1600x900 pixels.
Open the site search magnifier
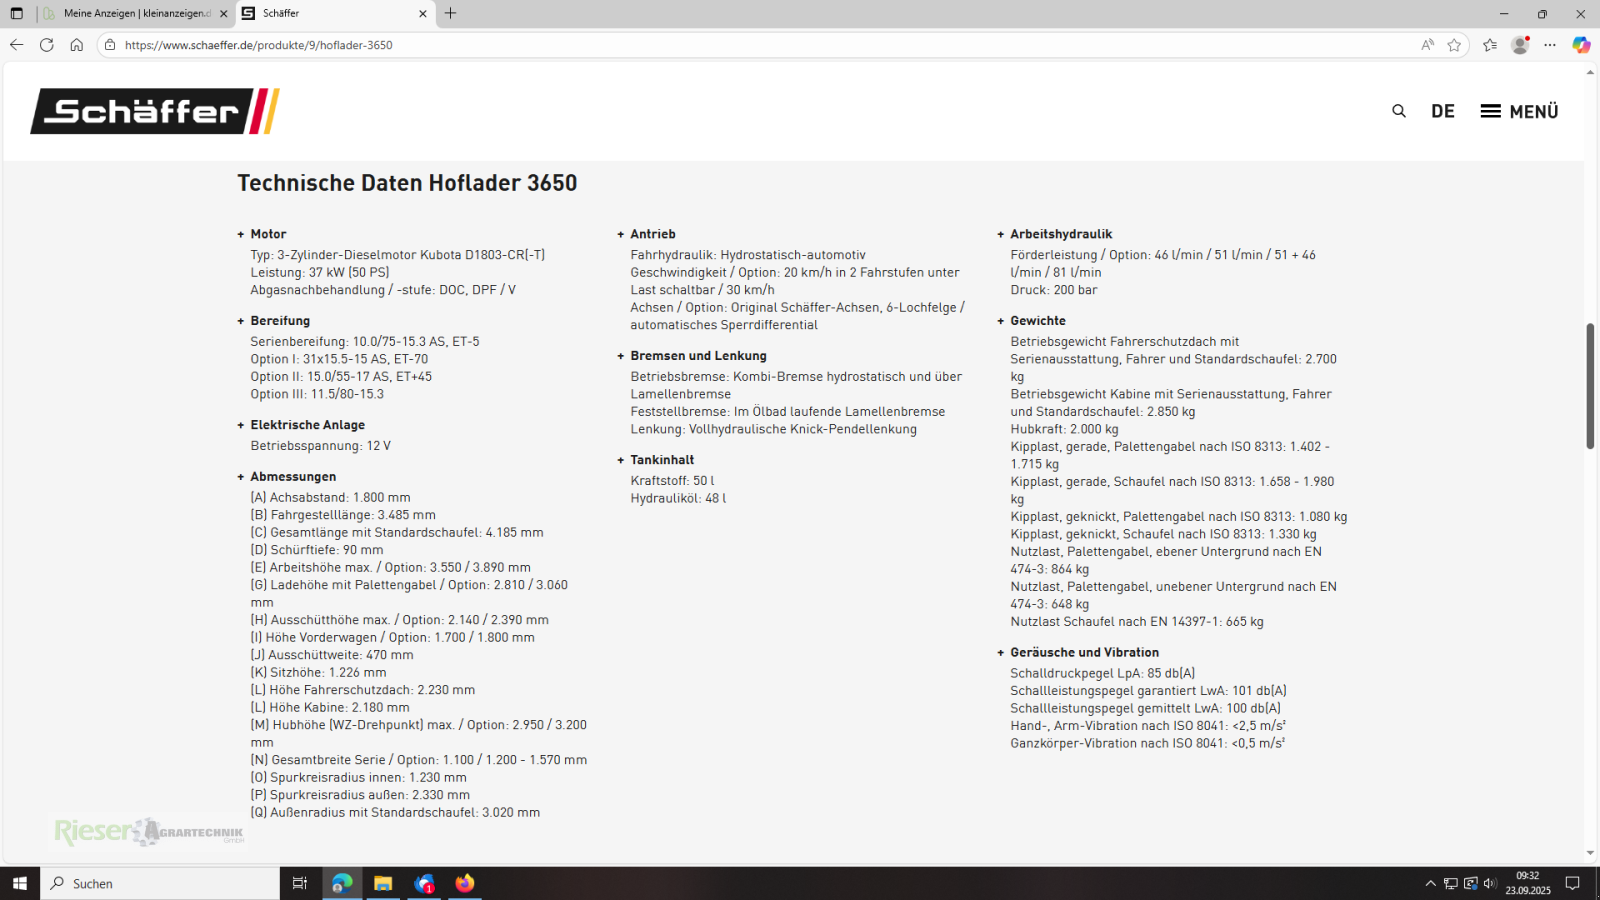(1398, 111)
